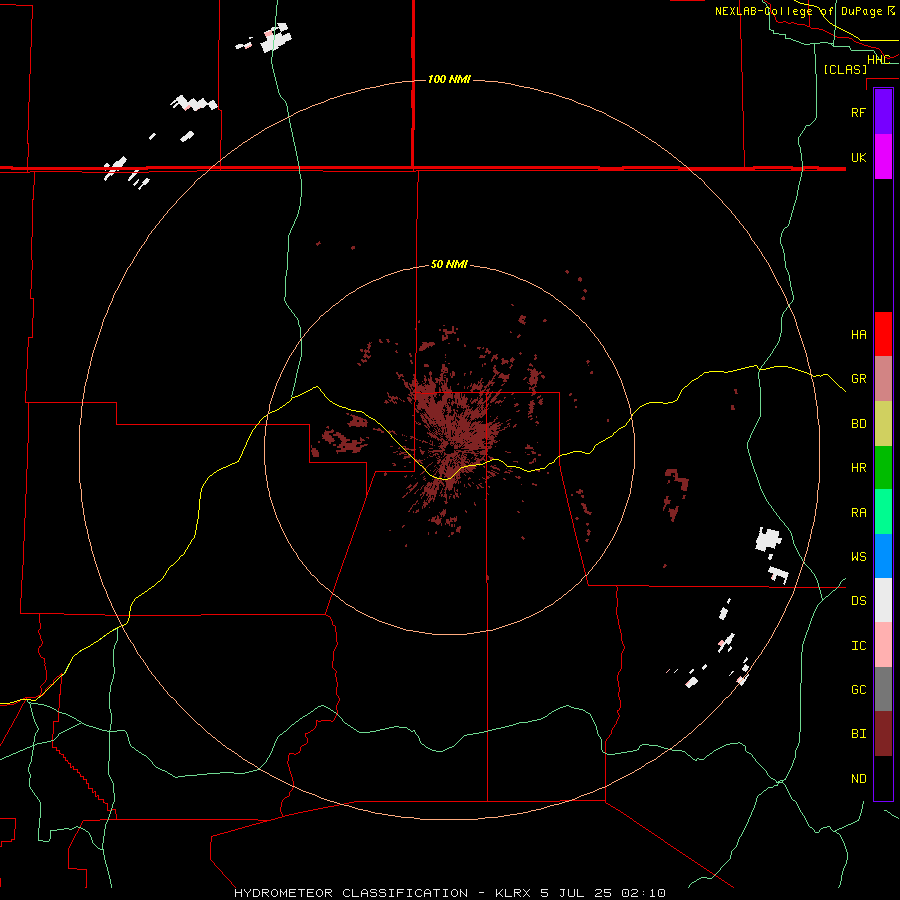Click the RA legend label text
Screen dimensions: 900x900
coord(859,513)
